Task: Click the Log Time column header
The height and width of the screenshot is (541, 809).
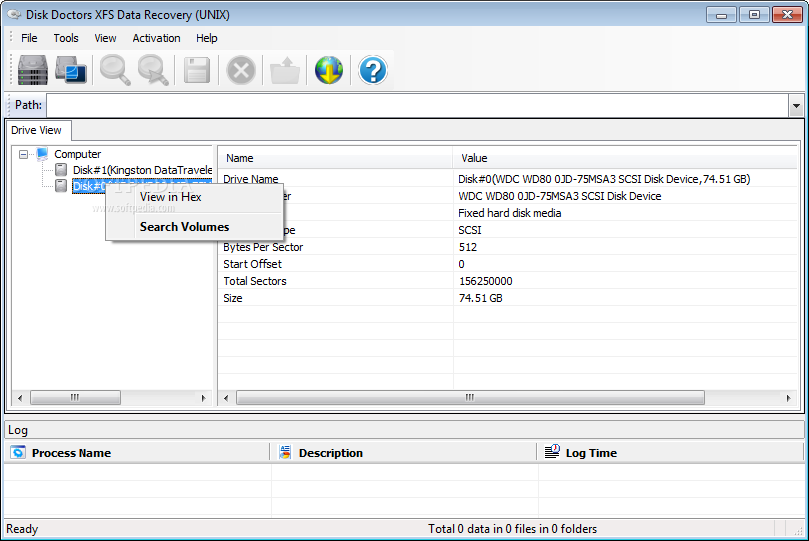Action: pyautogui.click(x=671, y=452)
